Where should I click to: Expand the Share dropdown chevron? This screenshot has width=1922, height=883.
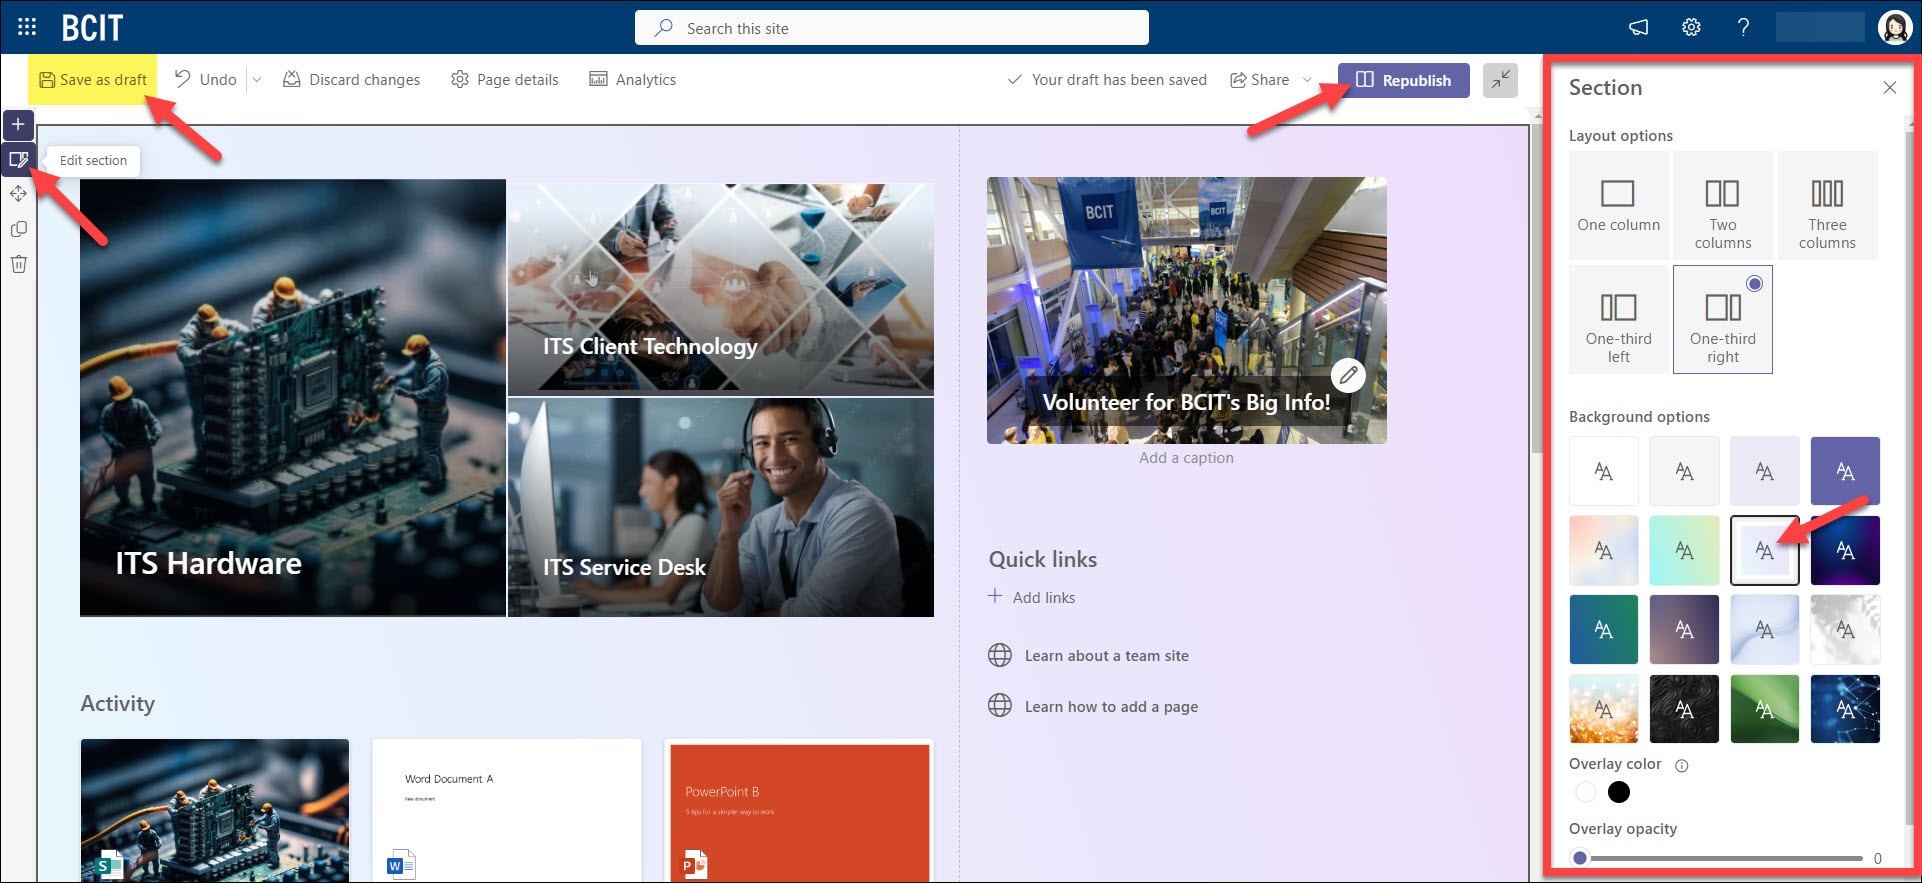point(1307,80)
